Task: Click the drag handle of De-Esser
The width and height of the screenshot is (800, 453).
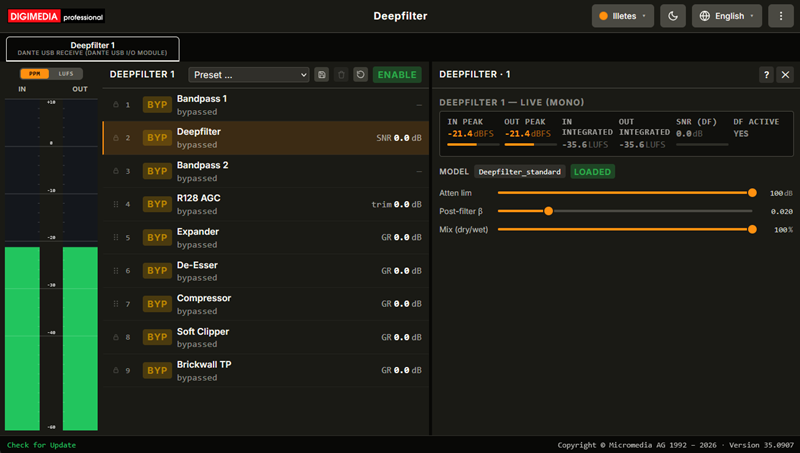Action: 116,270
